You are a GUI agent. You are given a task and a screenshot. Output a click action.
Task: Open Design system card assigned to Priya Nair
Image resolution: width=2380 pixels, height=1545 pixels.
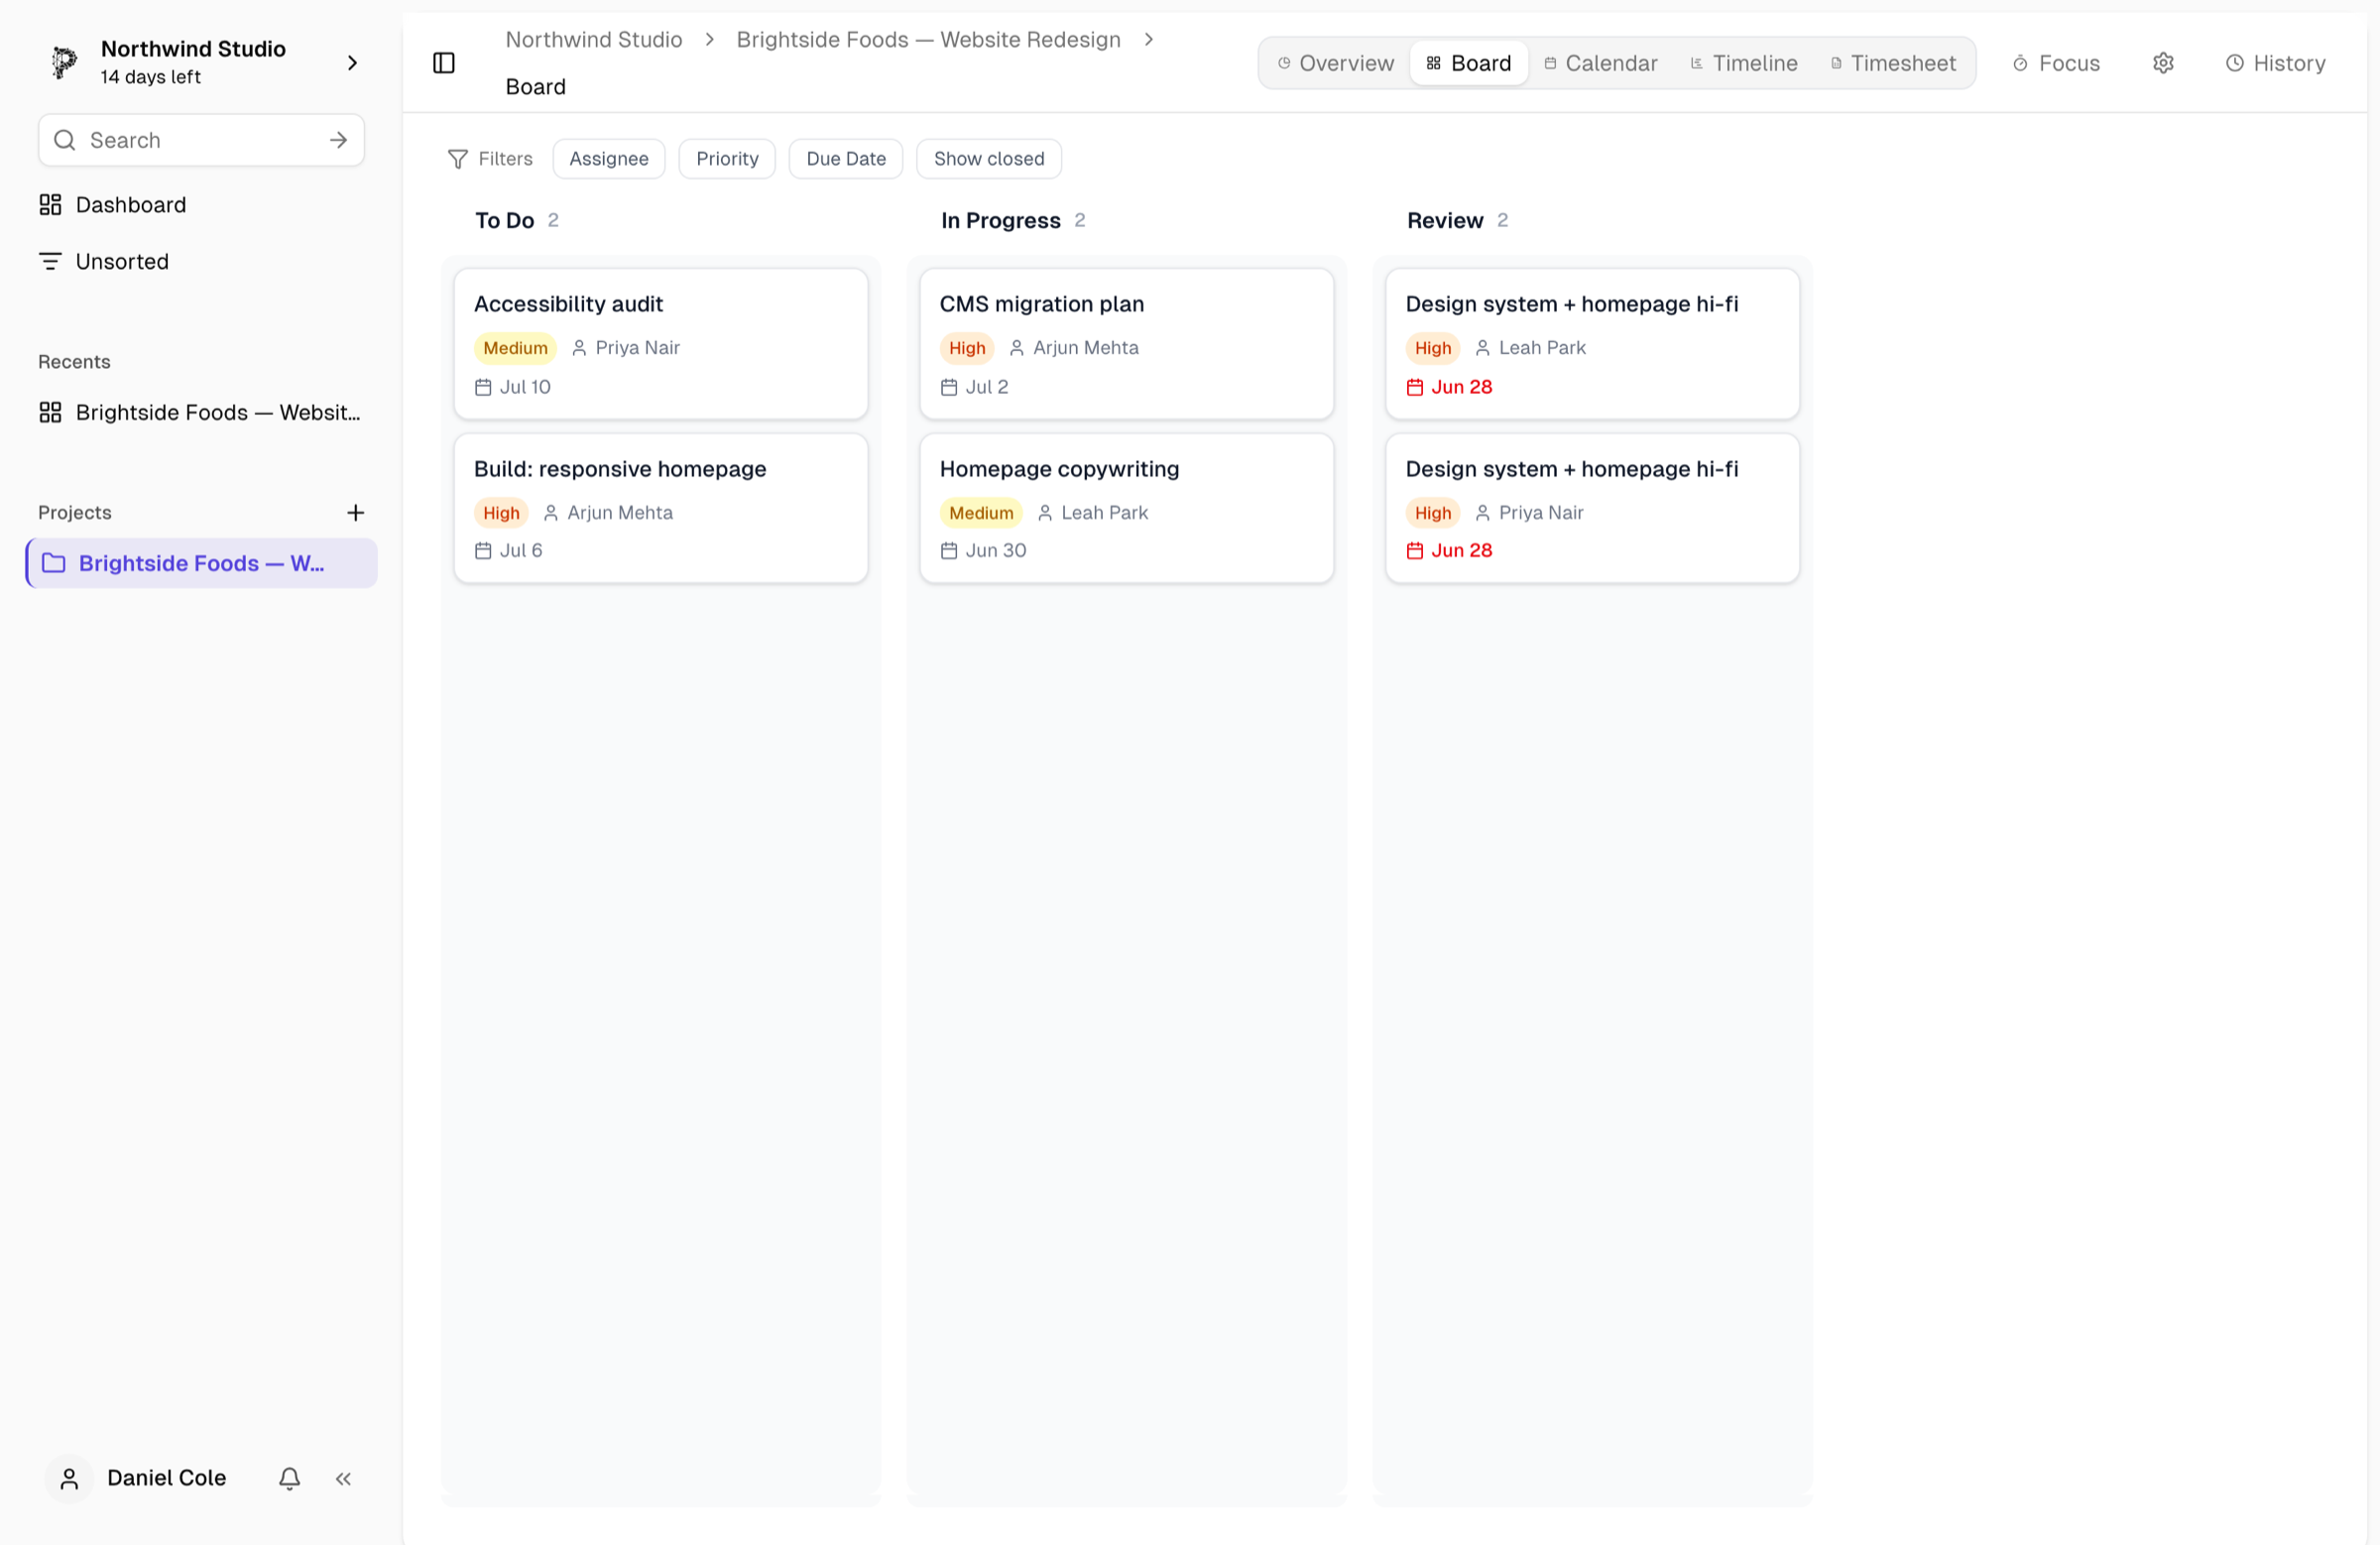(1593, 508)
